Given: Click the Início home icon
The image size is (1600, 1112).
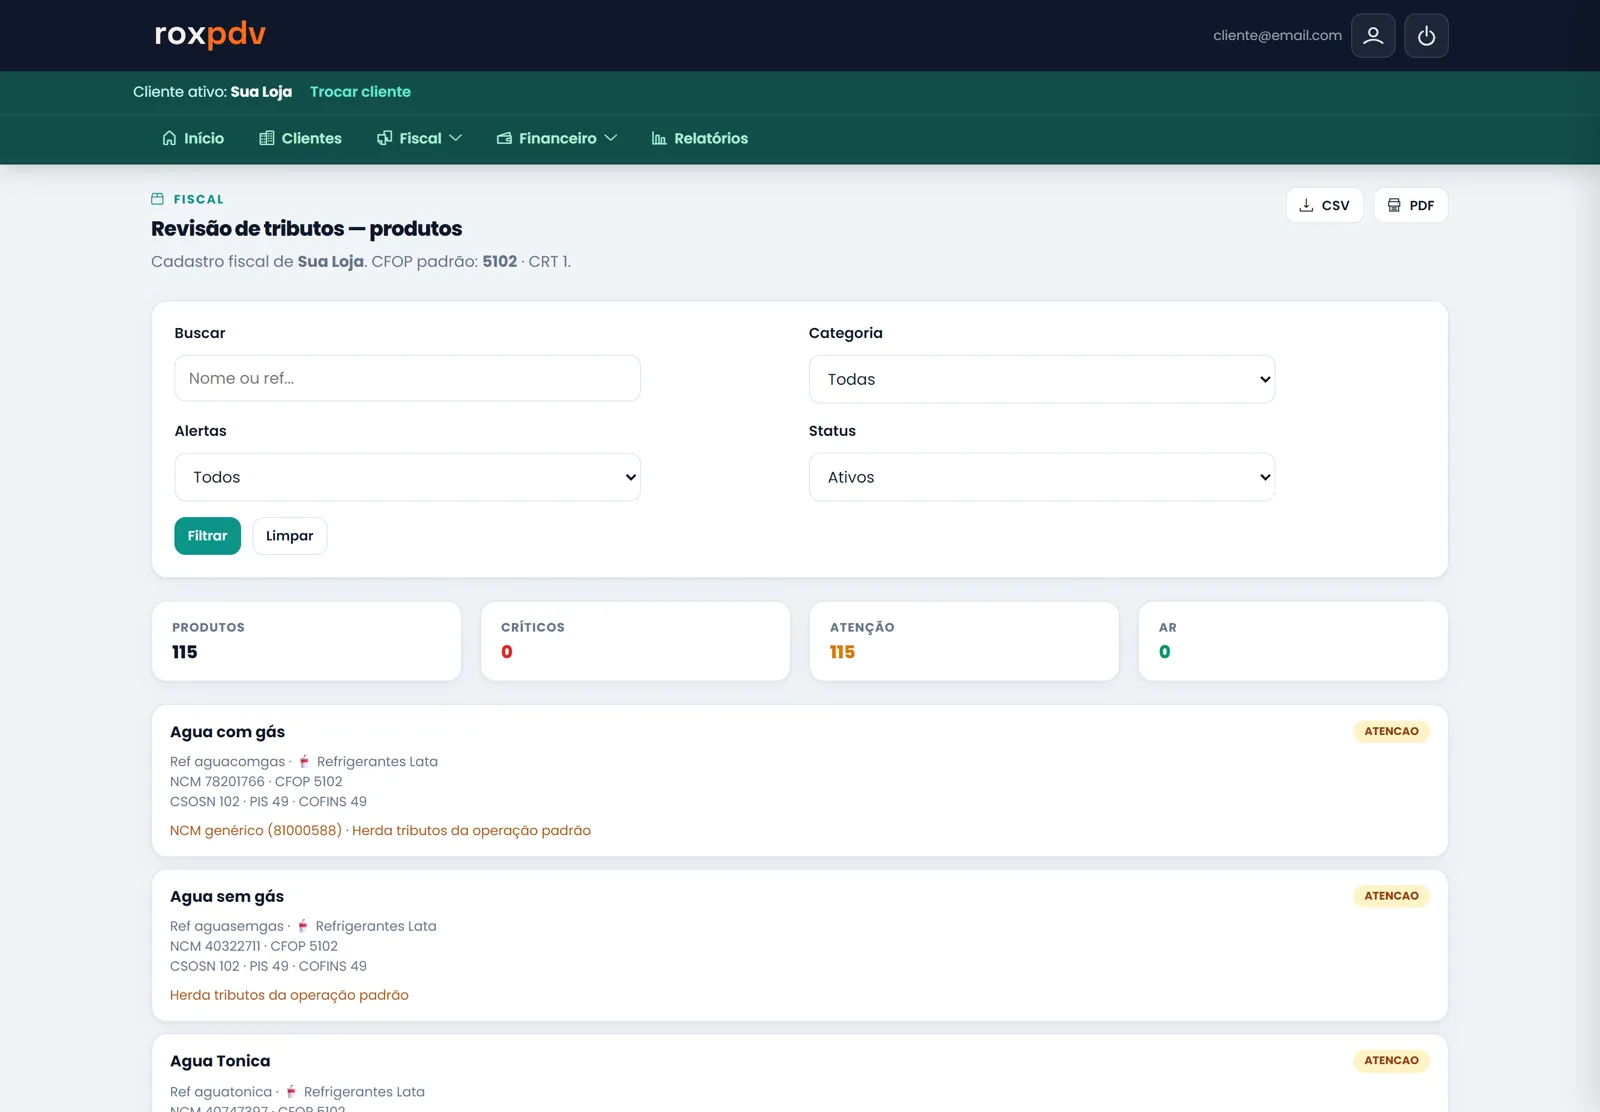Looking at the screenshot, I should 169,138.
